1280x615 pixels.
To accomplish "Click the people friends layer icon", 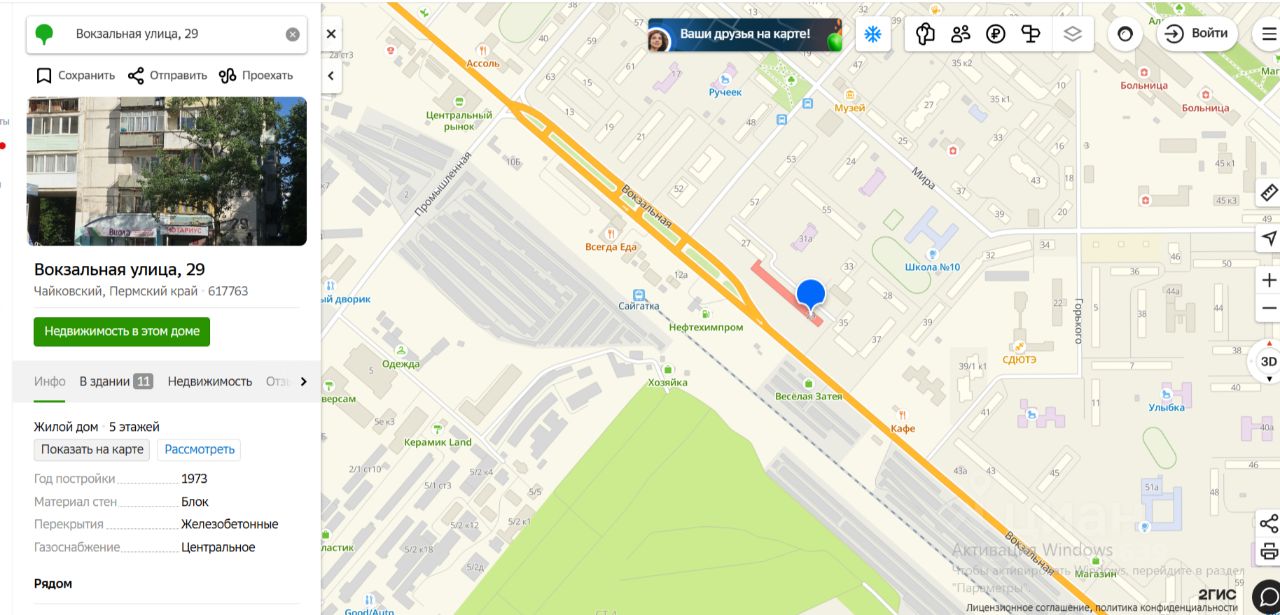I will (x=961, y=34).
